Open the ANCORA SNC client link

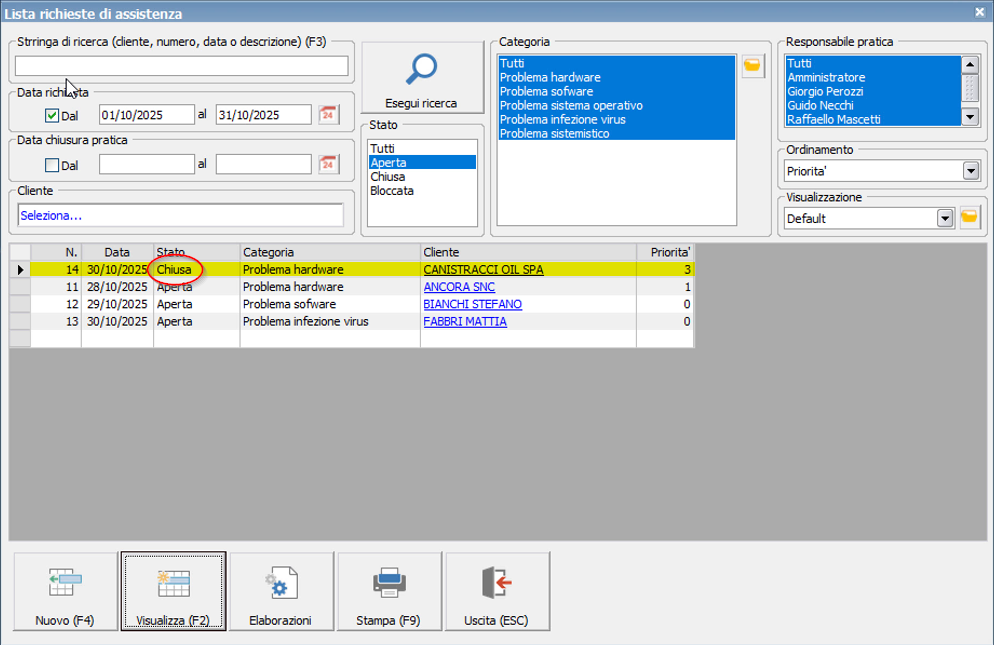coord(458,287)
